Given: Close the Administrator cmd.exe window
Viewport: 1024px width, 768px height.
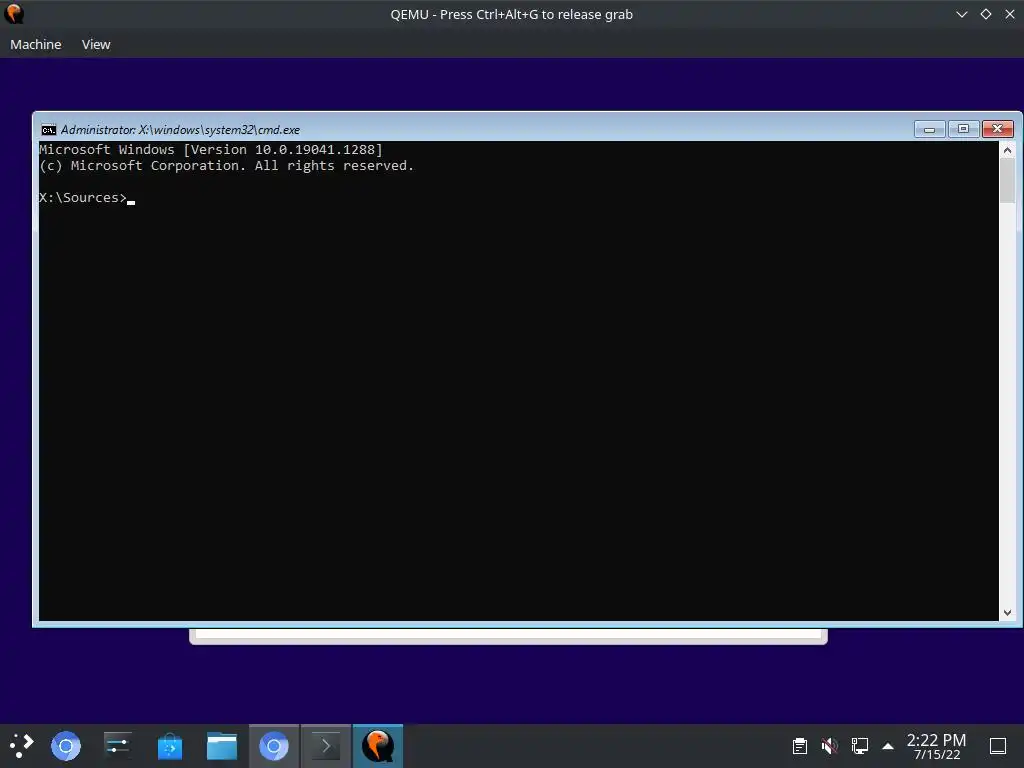Looking at the screenshot, I should pos(997,129).
